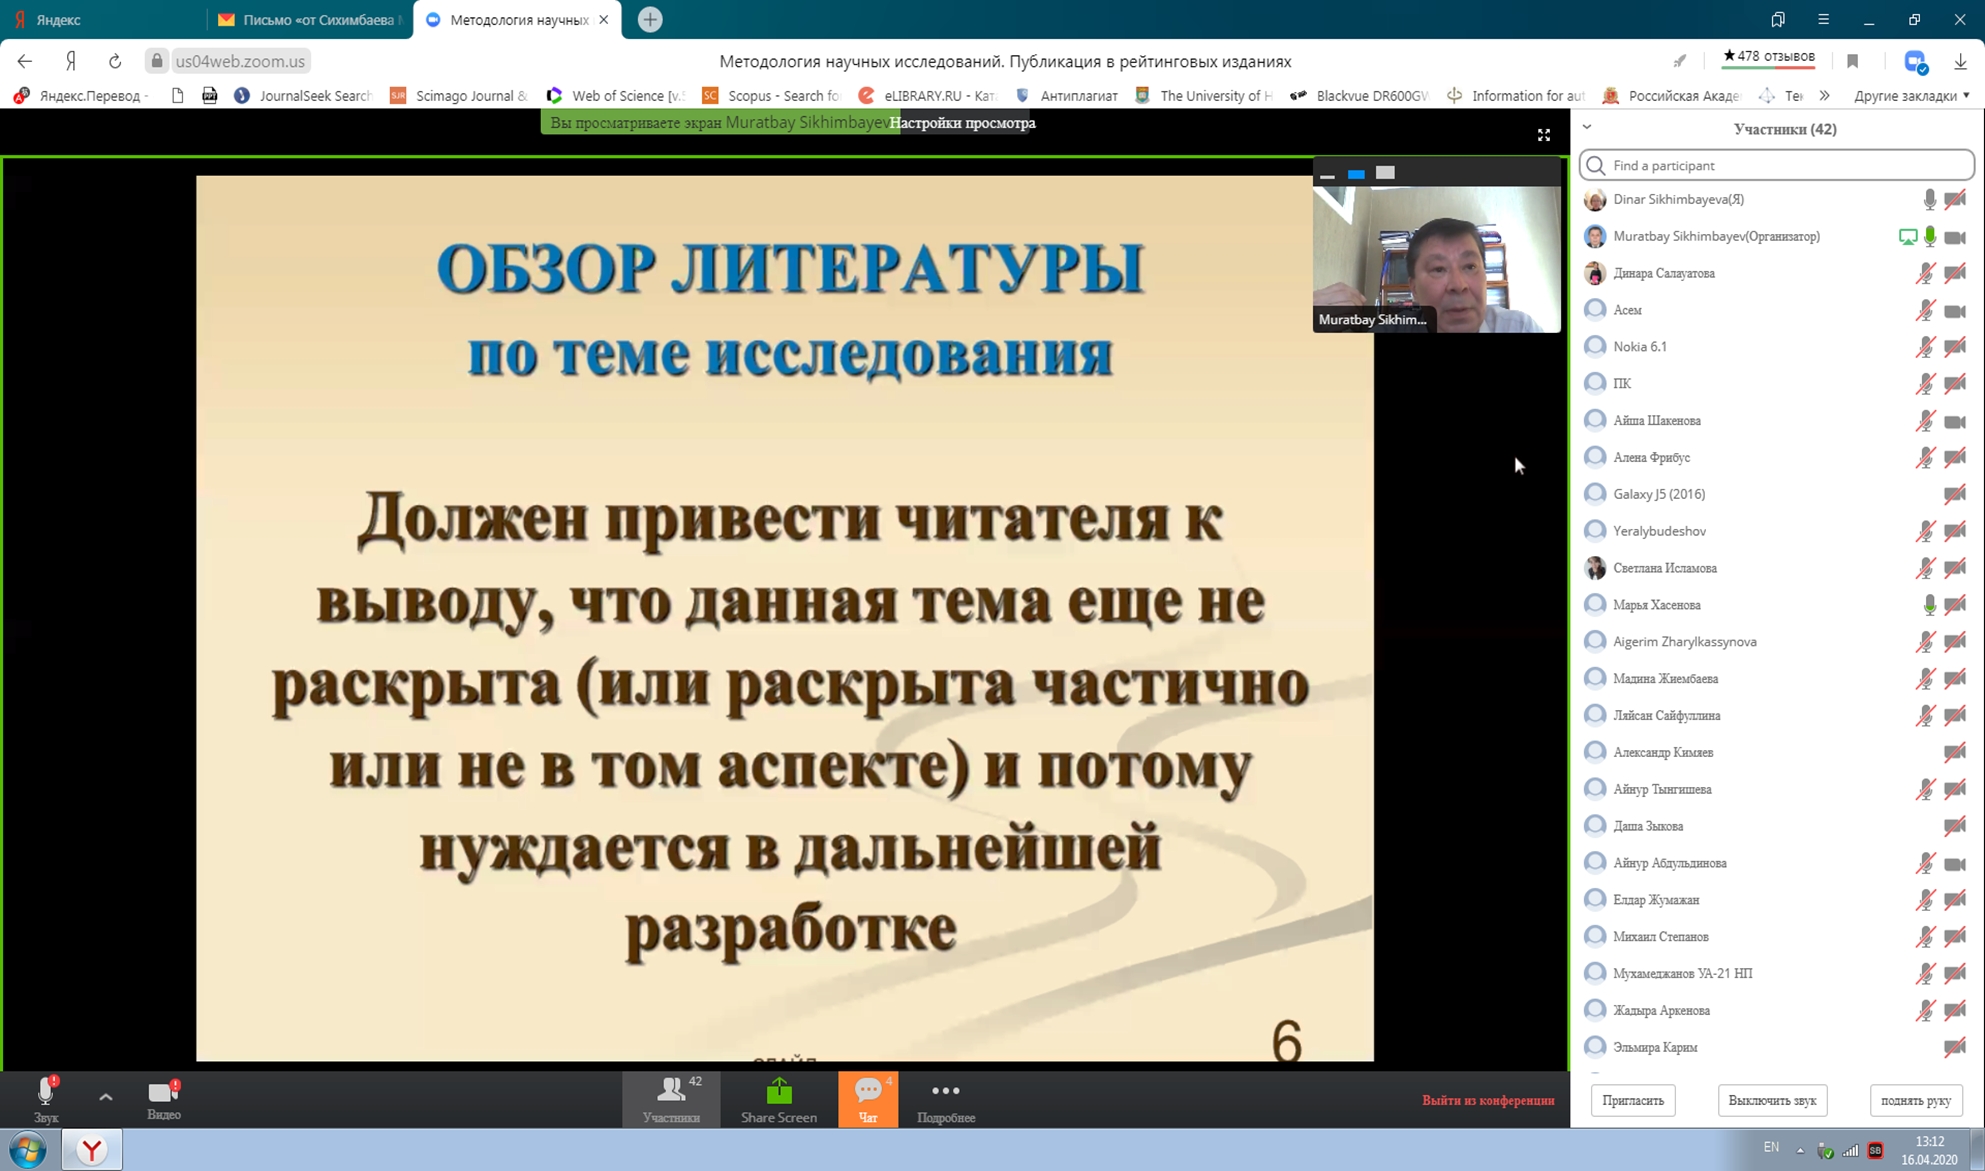Click the bookmark page icon
This screenshot has width=1985, height=1171.
click(1852, 62)
